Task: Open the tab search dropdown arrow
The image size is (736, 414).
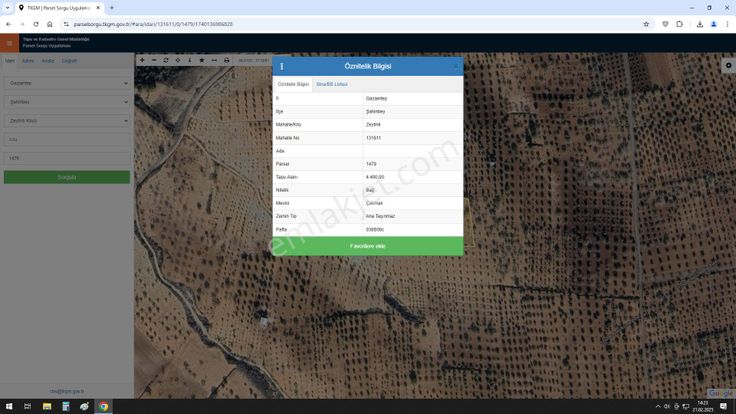Action: click(x=8, y=8)
